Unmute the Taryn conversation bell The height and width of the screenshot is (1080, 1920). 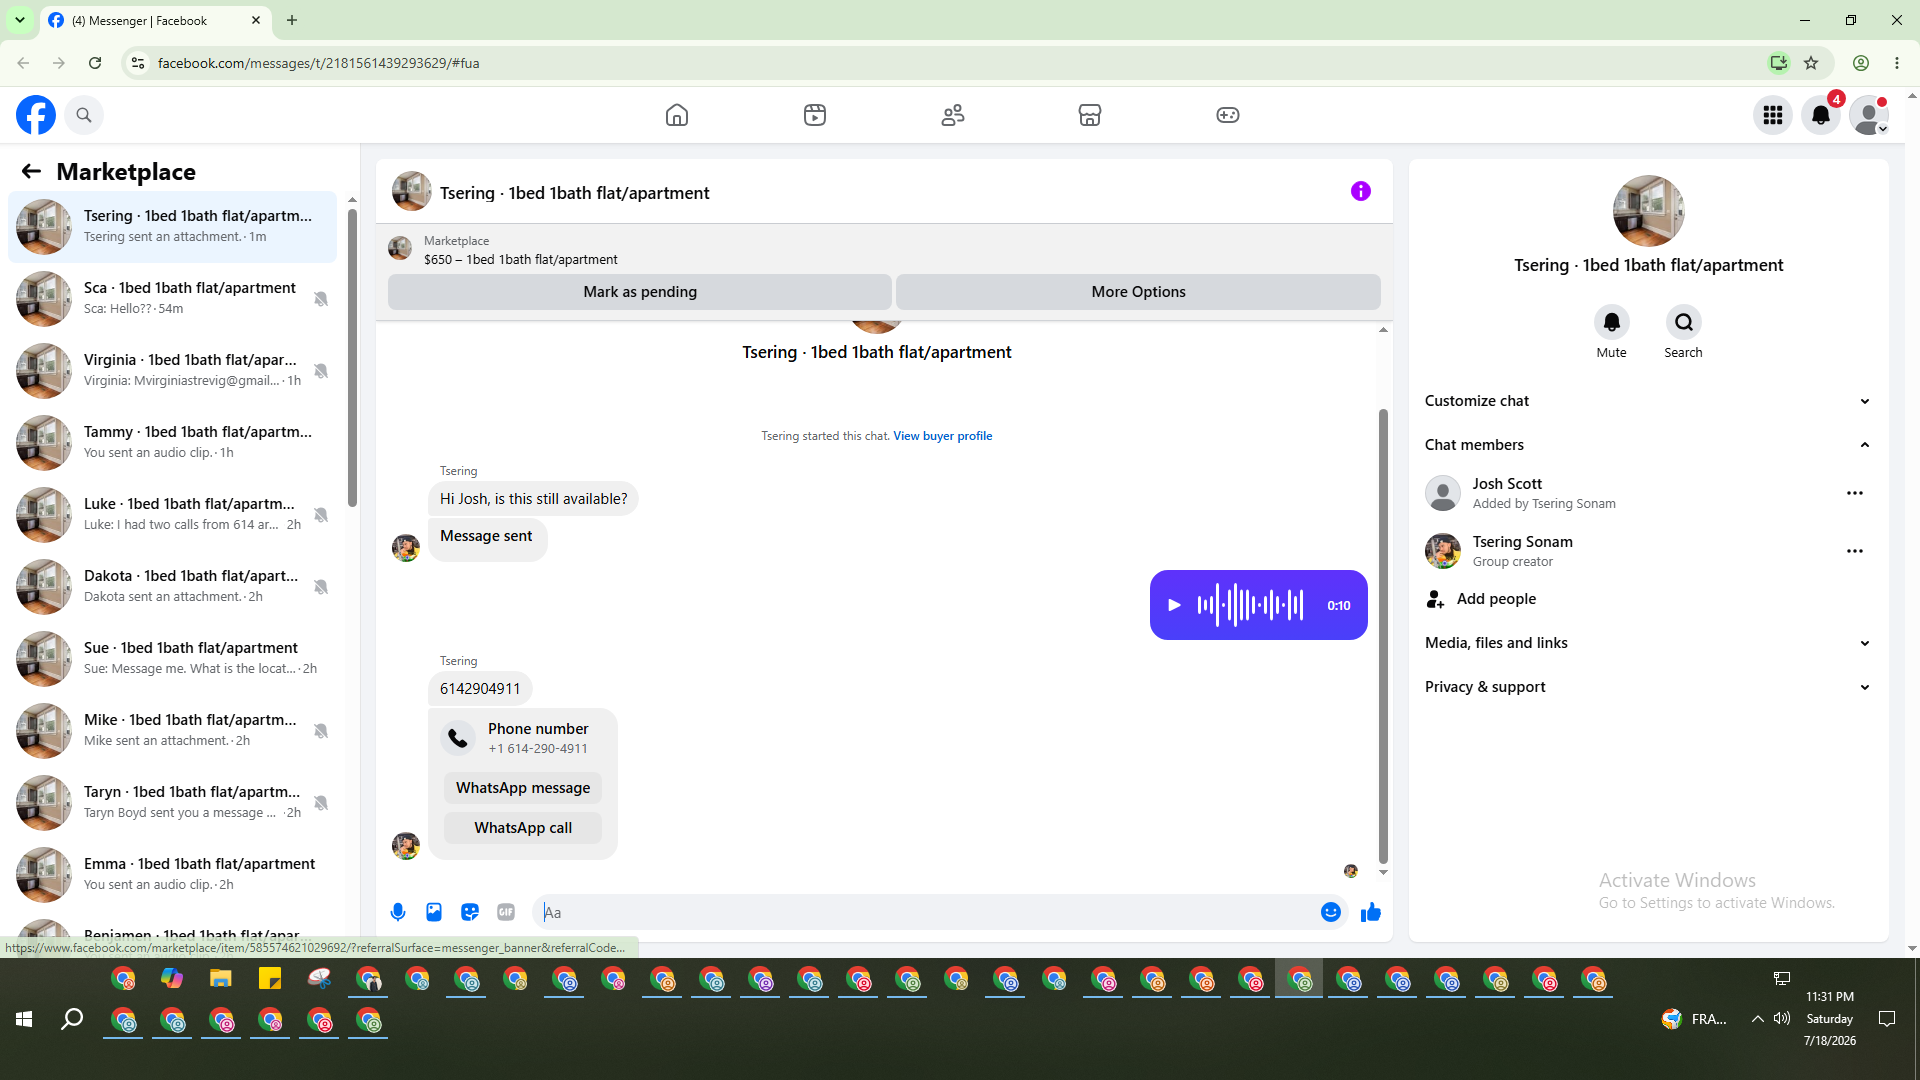pos(321,803)
